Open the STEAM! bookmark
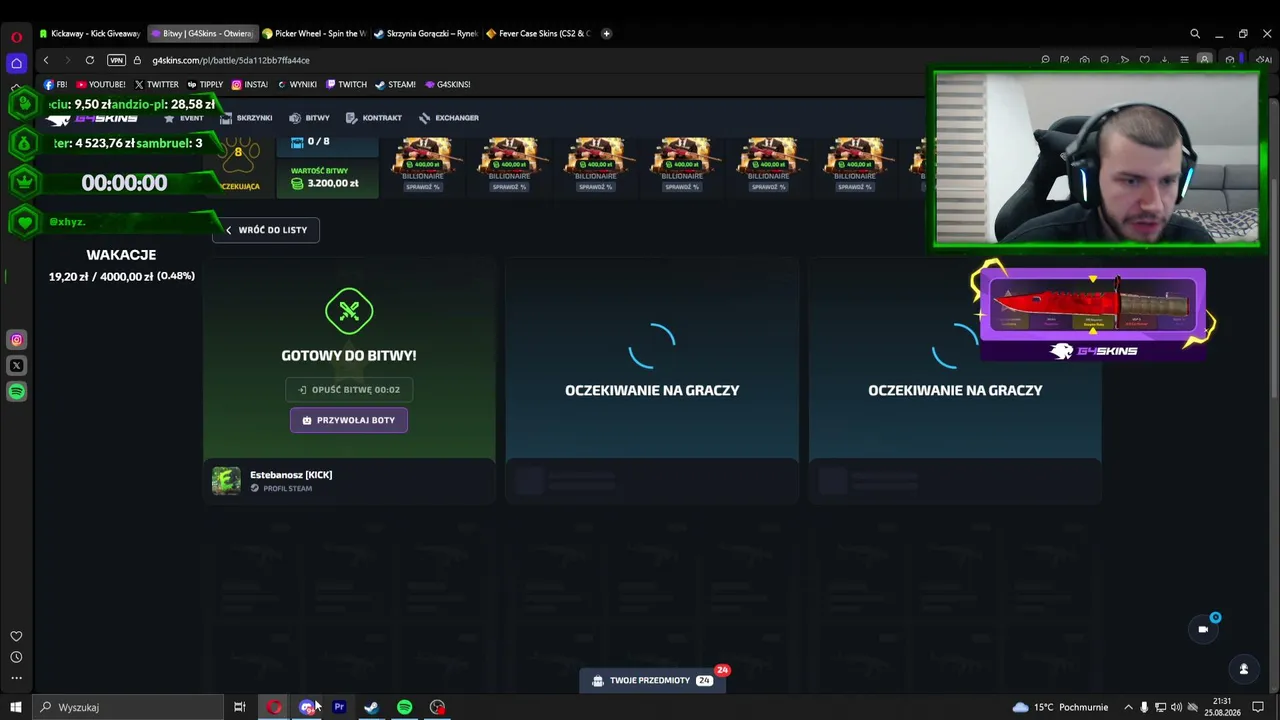 pyautogui.click(x=395, y=84)
